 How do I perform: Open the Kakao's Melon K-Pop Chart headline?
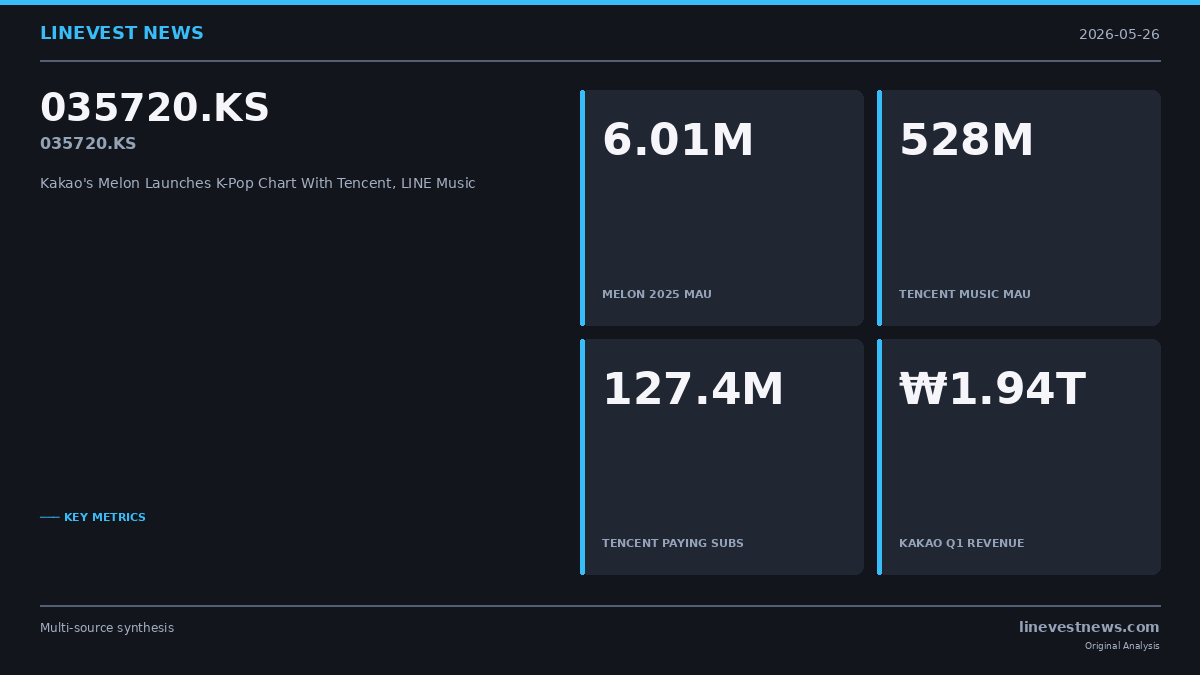(258, 184)
